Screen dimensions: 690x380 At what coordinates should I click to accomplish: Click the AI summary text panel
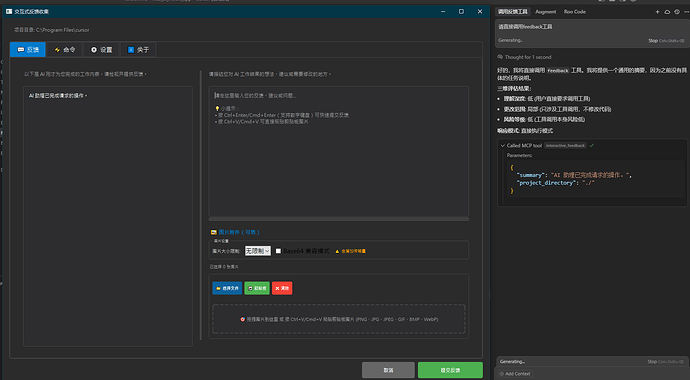tap(108, 216)
